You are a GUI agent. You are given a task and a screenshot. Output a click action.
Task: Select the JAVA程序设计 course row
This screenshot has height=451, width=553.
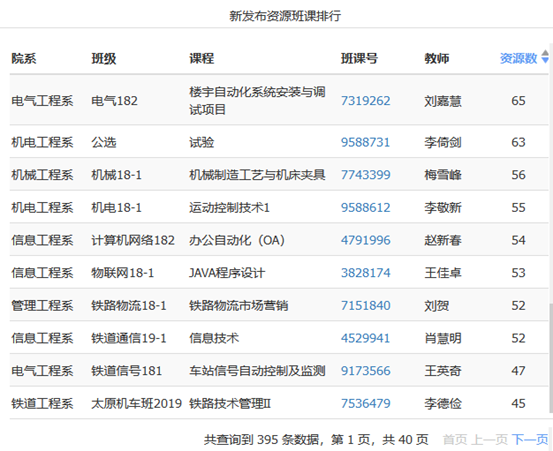tap(279, 273)
